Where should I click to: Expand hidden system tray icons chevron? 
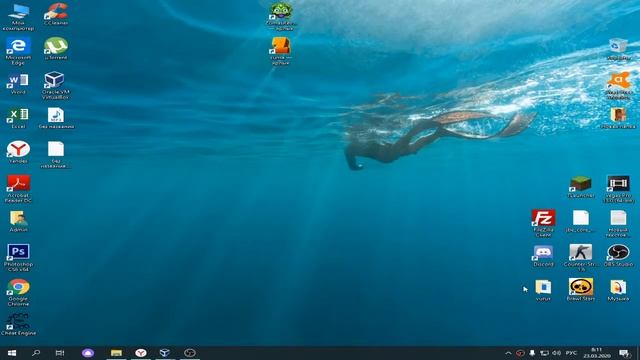click(x=508, y=353)
